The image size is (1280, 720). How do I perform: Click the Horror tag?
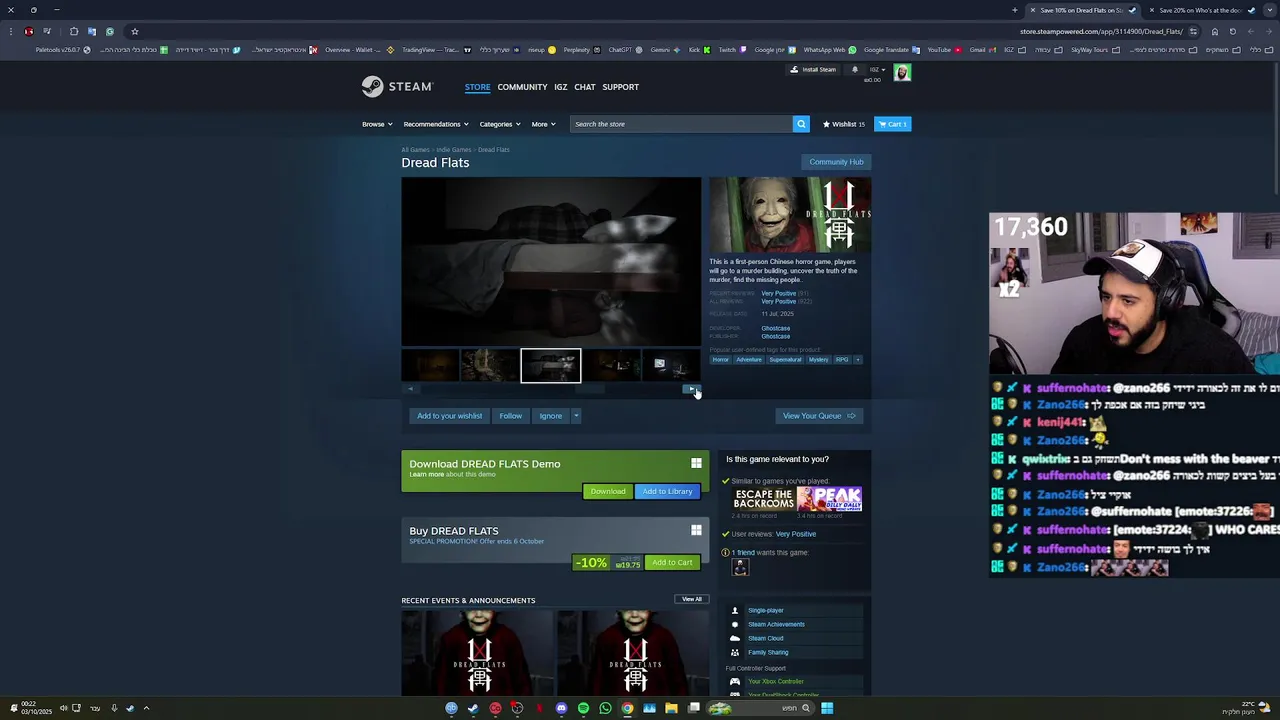pyautogui.click(x=720, y=360)
